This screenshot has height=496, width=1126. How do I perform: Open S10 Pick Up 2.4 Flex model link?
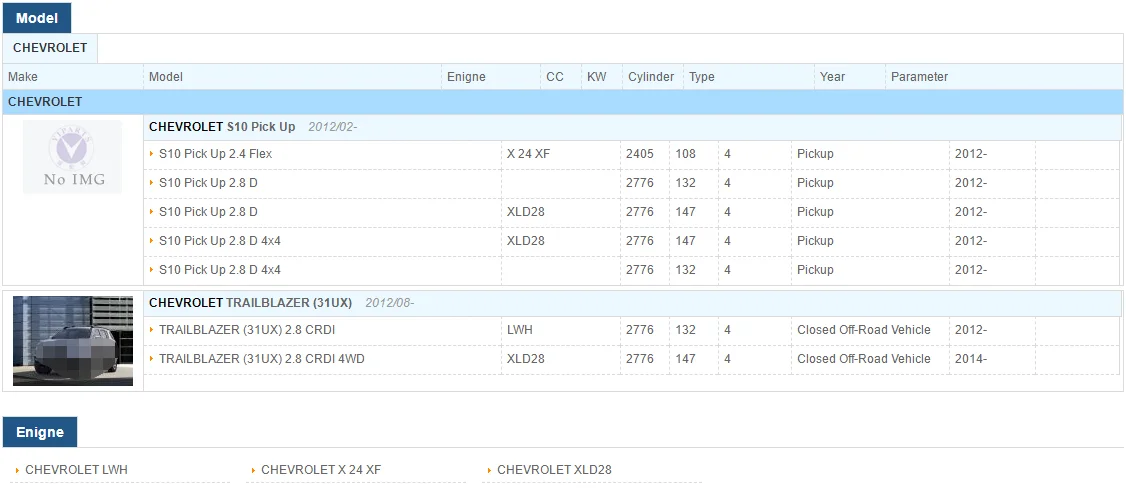[x=215, y=154]
